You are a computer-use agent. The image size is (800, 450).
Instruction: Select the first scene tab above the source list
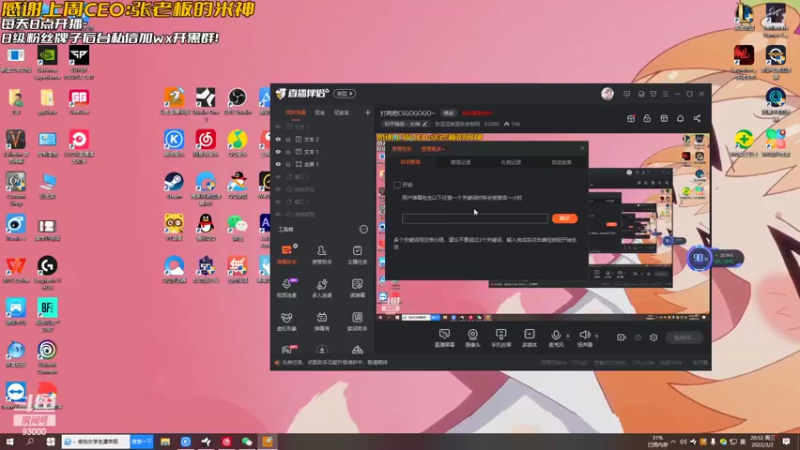295,113
